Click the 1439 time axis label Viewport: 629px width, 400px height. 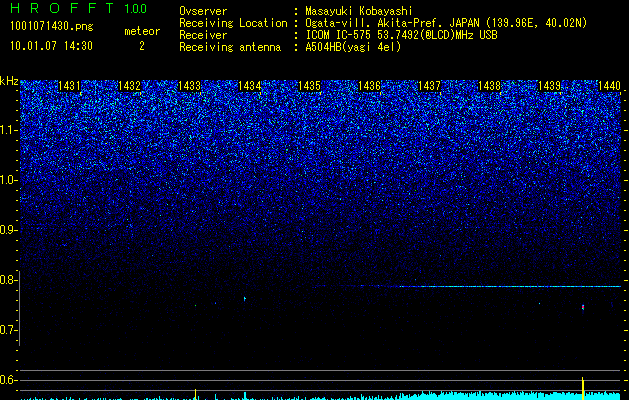(549, 86)
